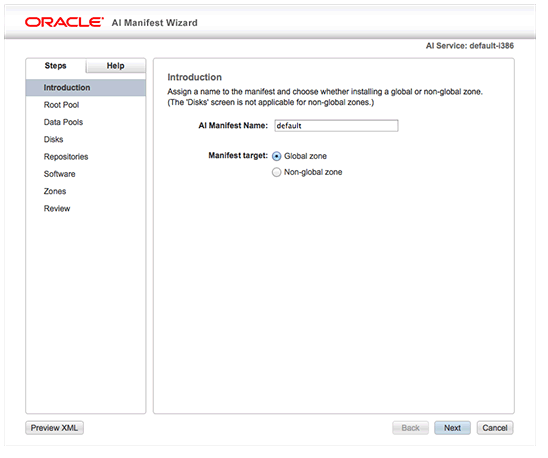Select the Introduction step
This screenshot has width=548, height=458.
pyautogui.click(x=87, y=88)
